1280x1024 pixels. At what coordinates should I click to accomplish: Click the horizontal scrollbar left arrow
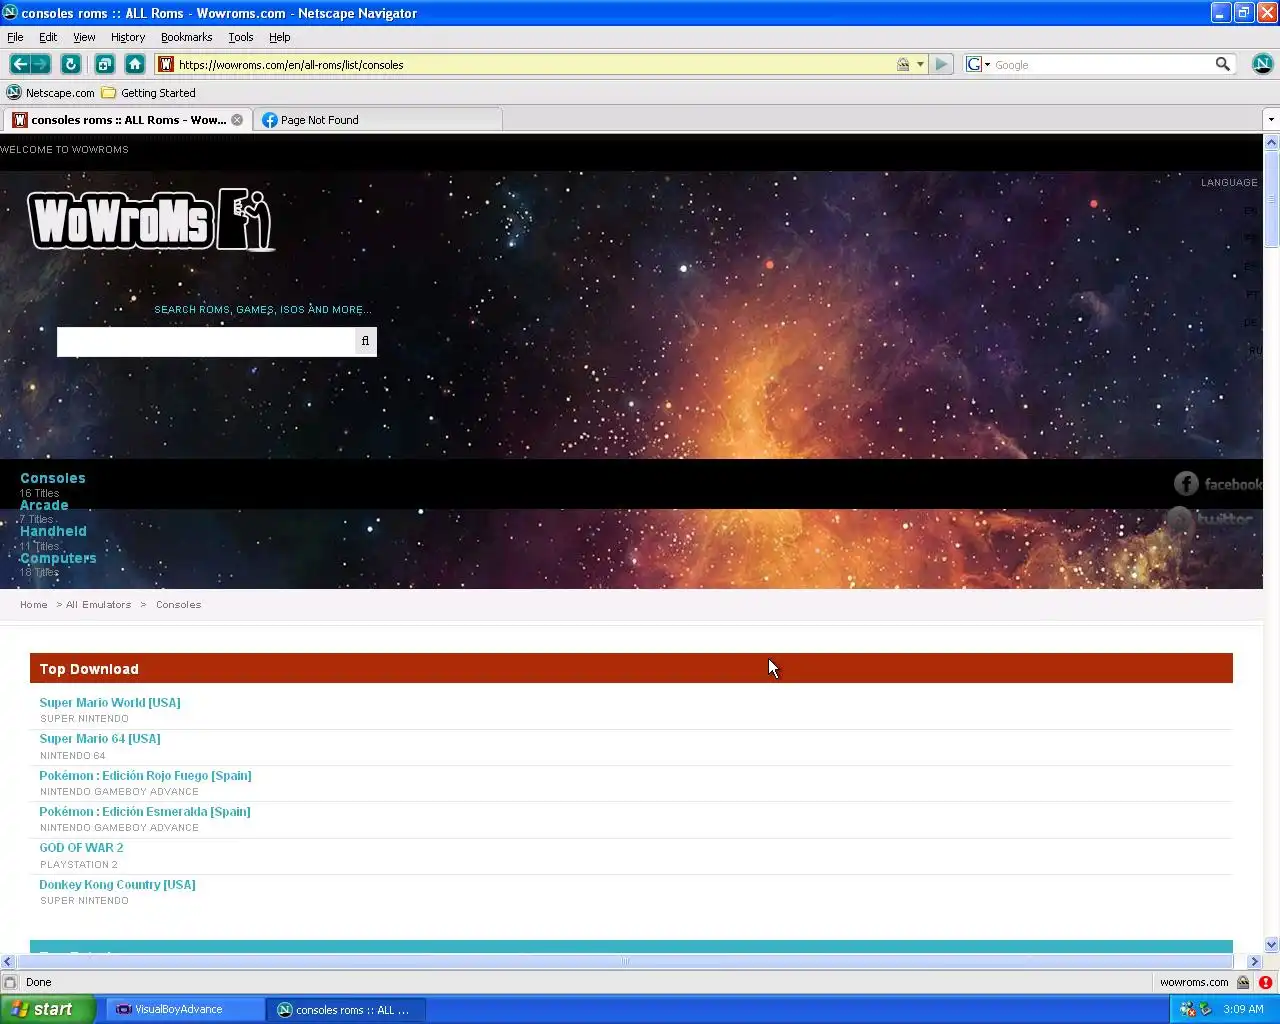click(8, 961)
